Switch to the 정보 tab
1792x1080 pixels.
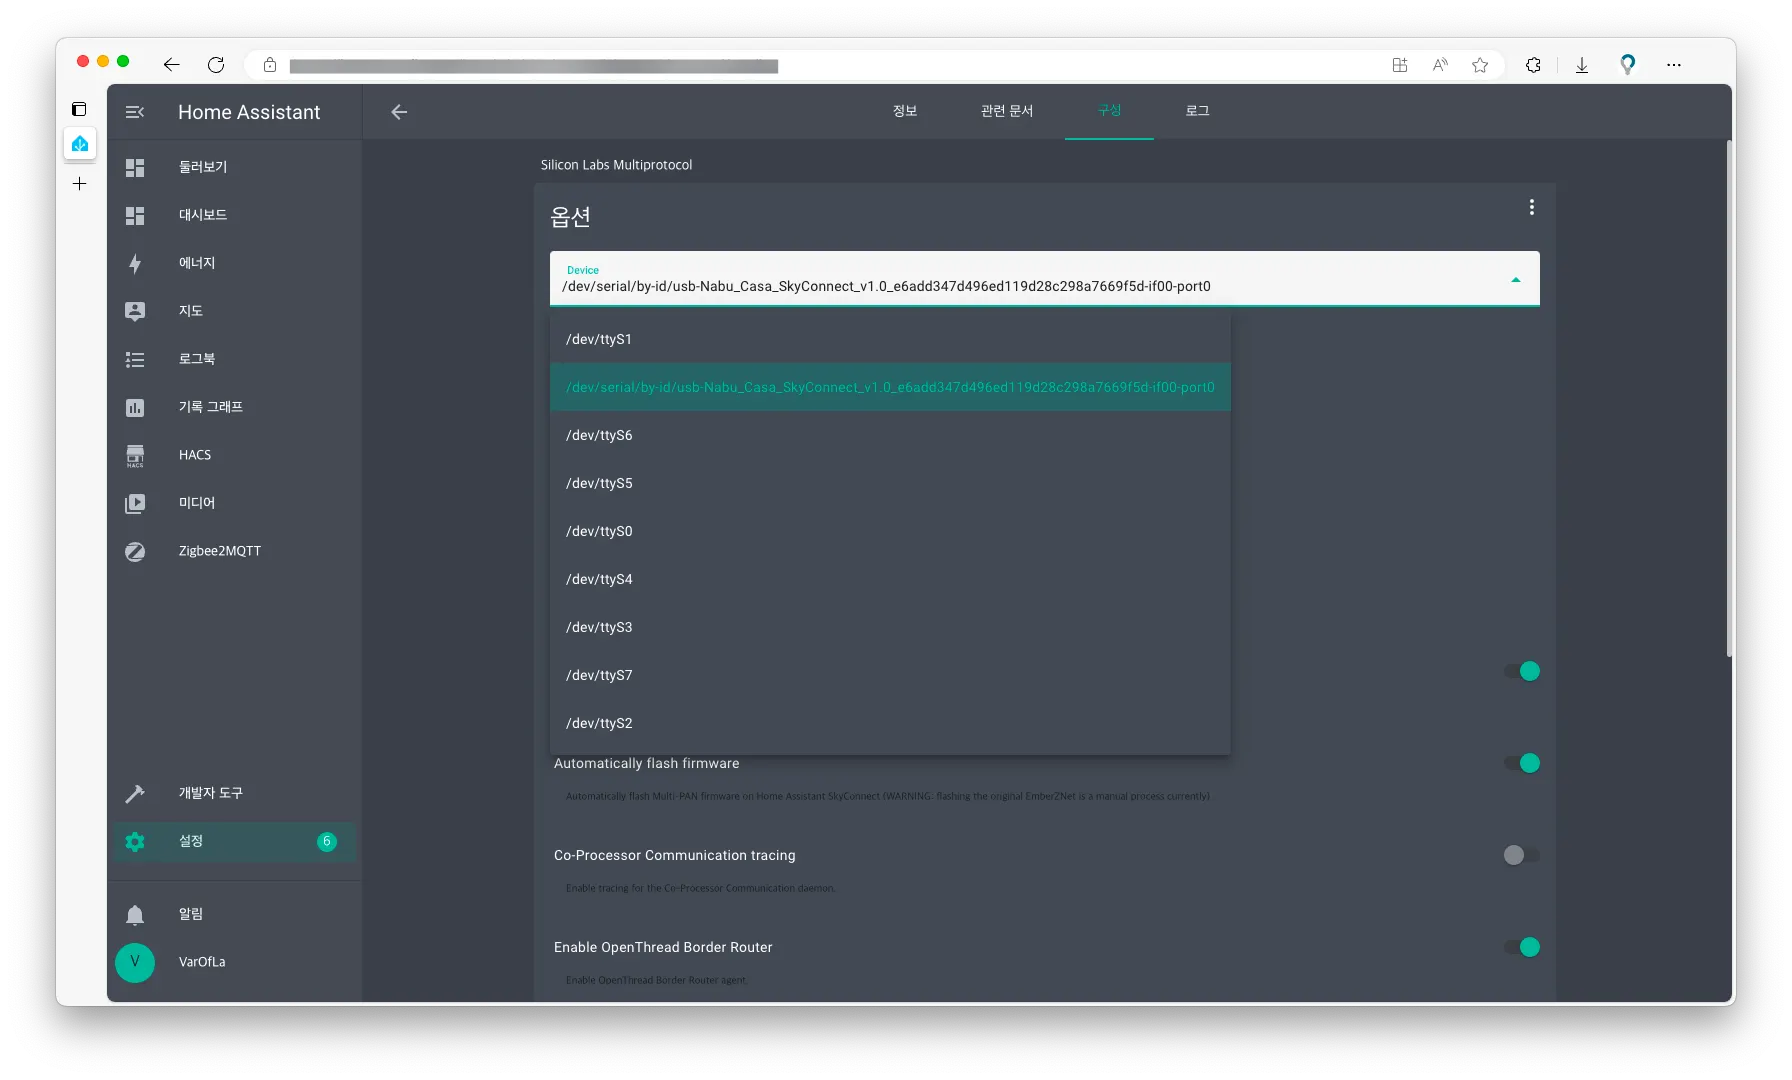tap(905, 111)
